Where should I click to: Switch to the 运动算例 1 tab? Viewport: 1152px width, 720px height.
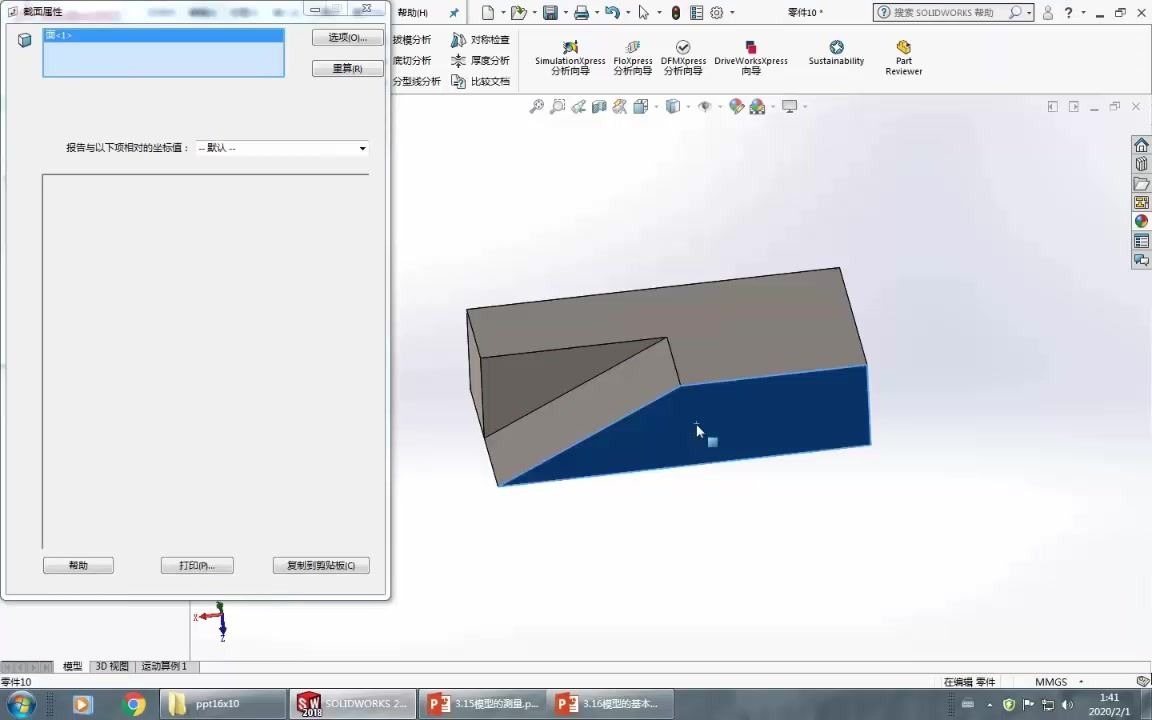(x=163, y=666)
